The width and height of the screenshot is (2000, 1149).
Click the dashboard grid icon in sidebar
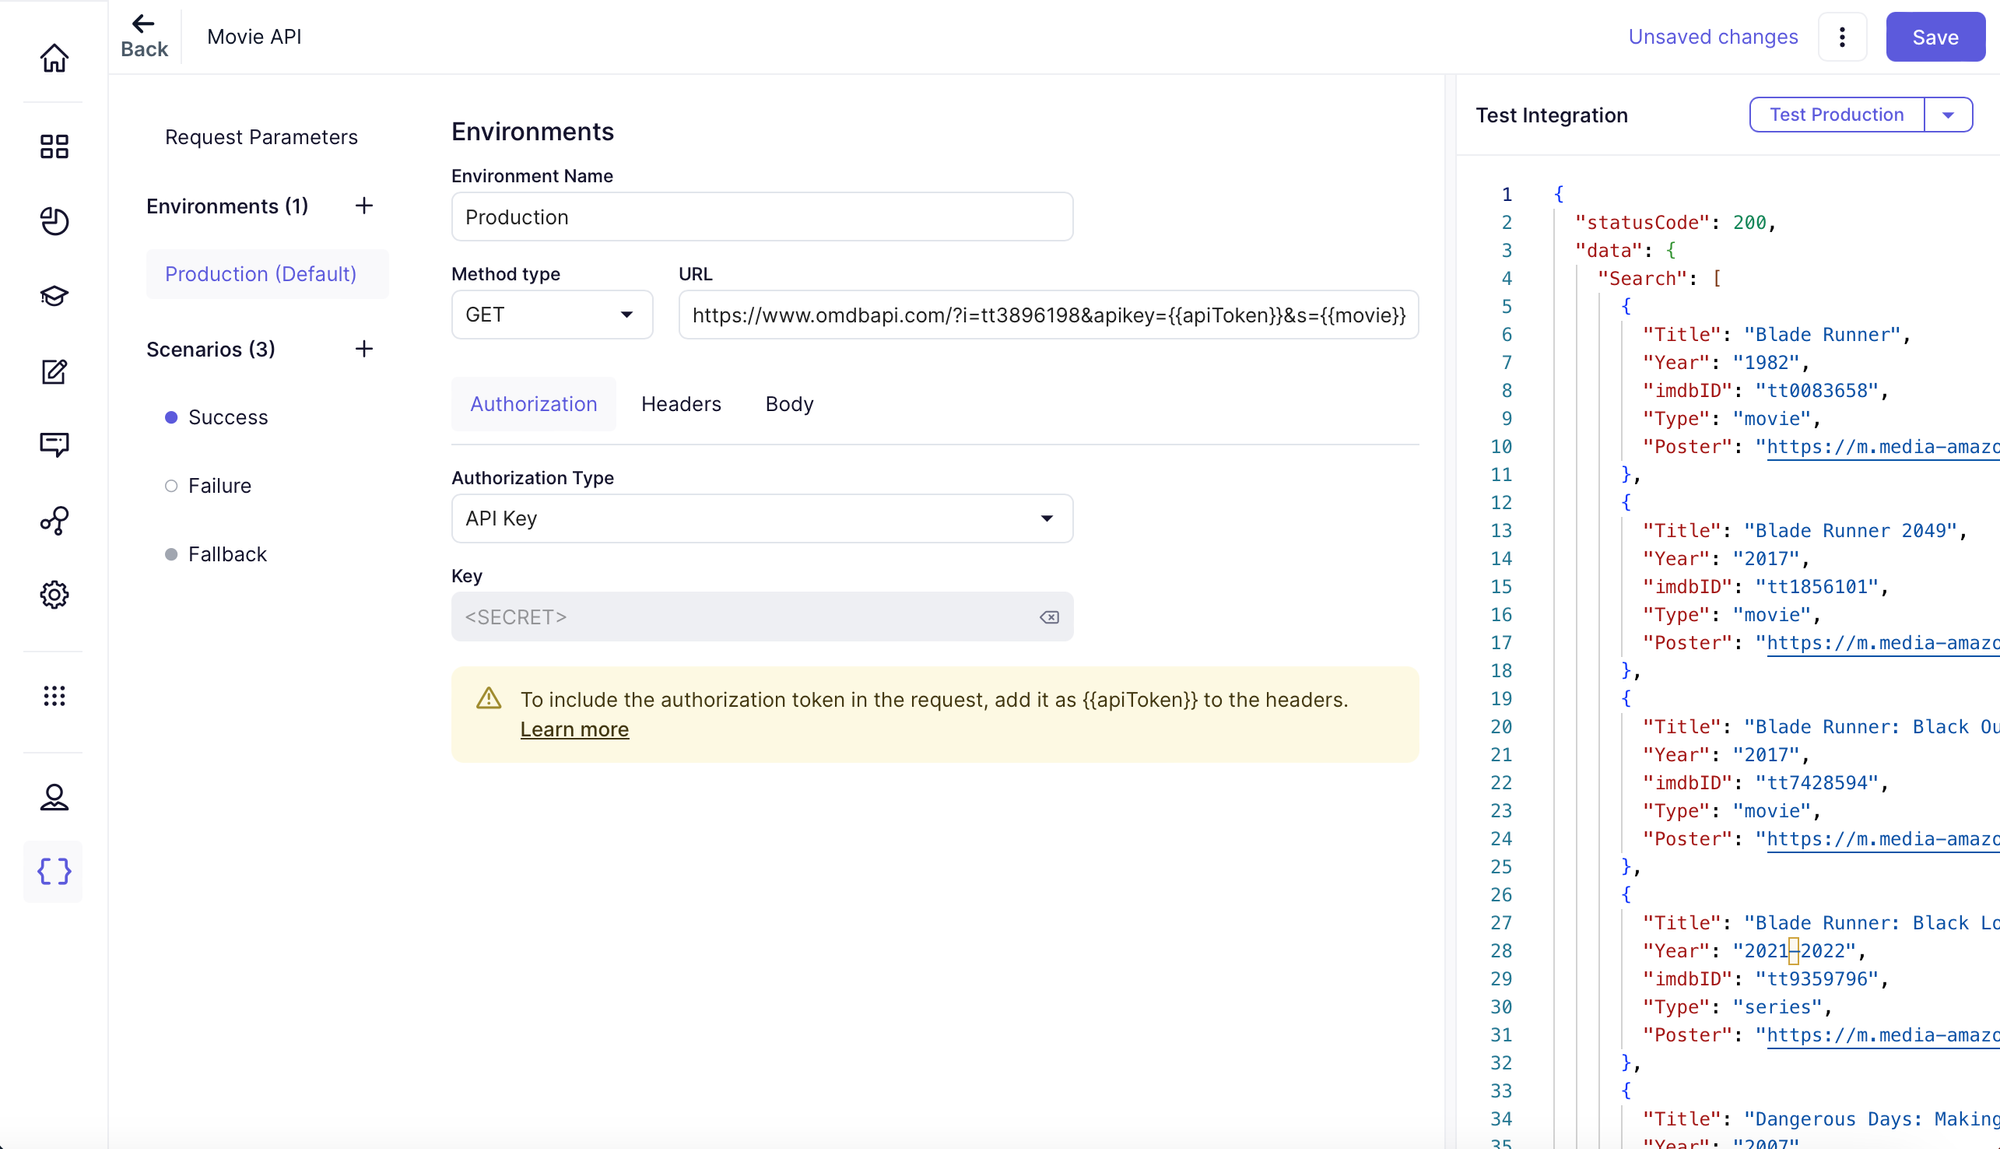click(x=54, y=147)
